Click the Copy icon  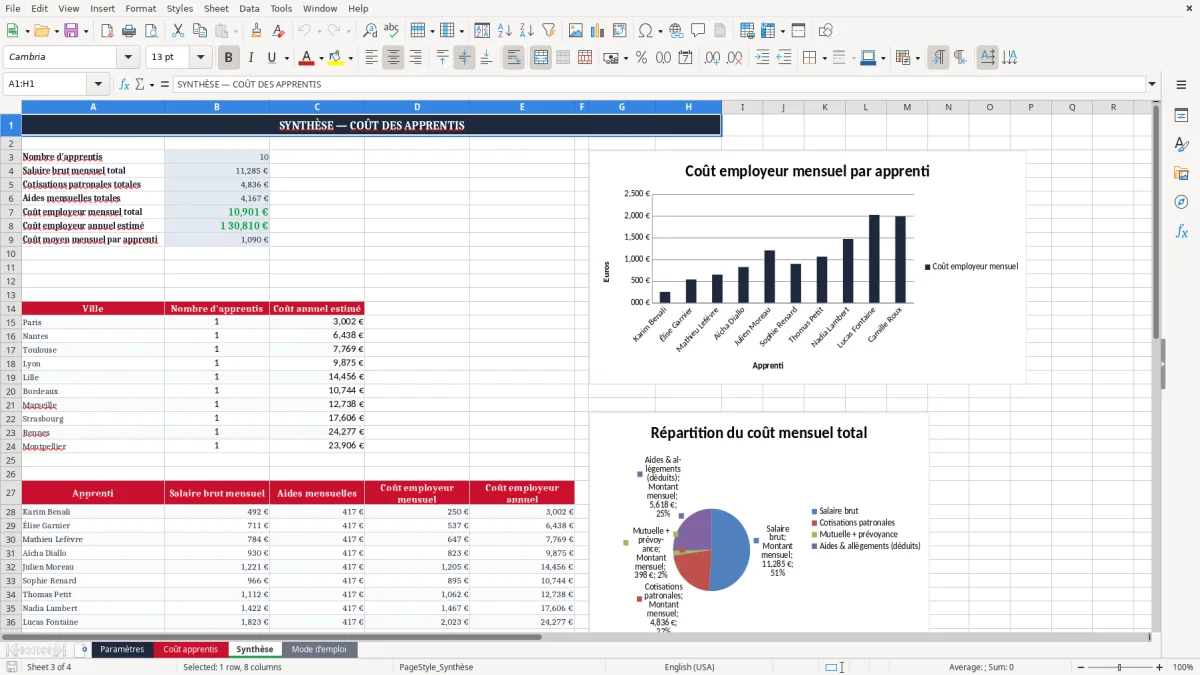(199, 31)
